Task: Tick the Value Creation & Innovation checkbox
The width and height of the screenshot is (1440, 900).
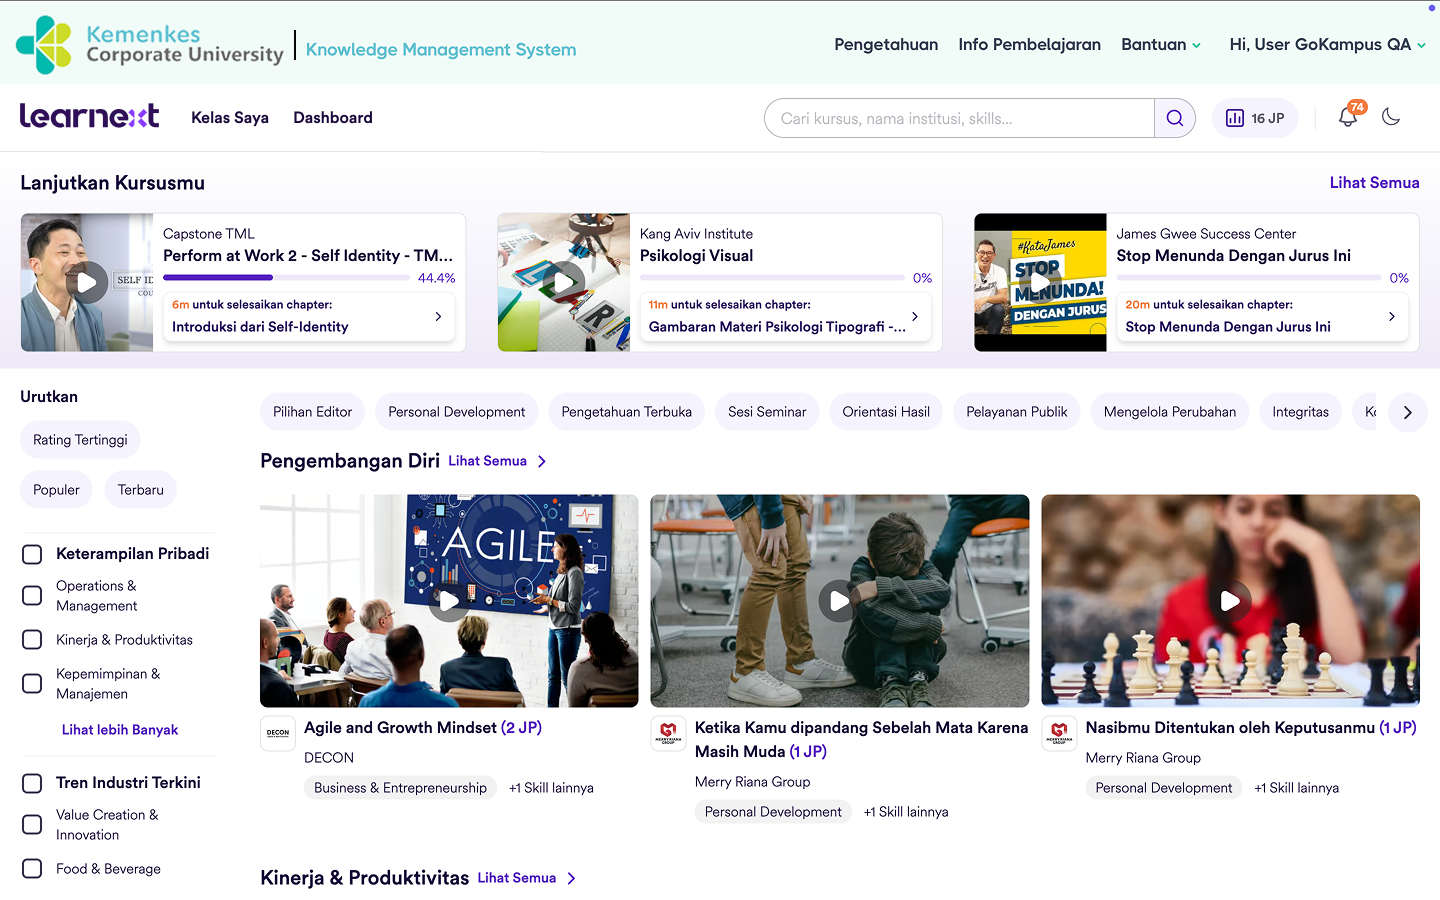Action: (x=32, y=825)
